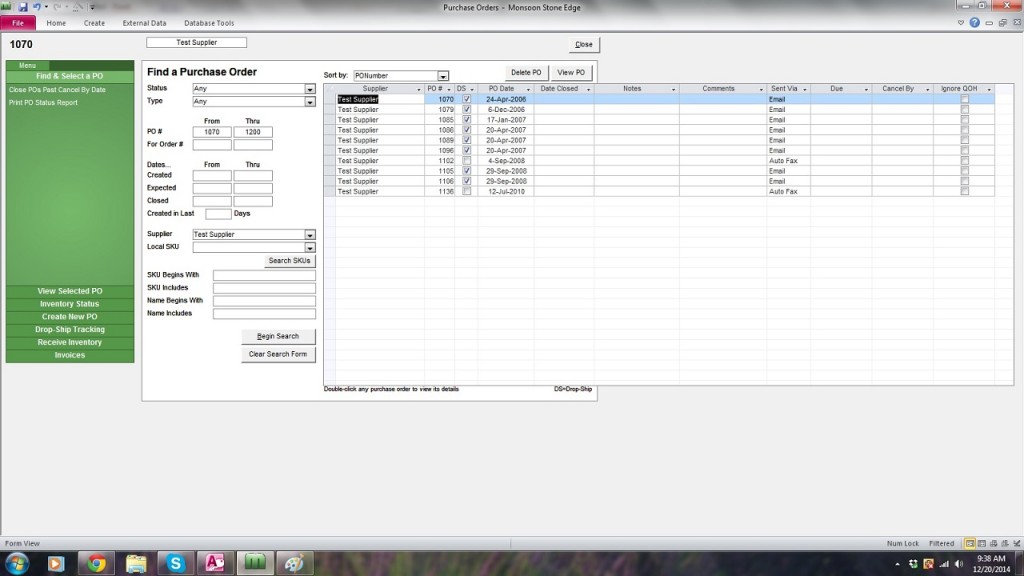
Task: Open the Database Tools tab
Action: pos(209,22)
